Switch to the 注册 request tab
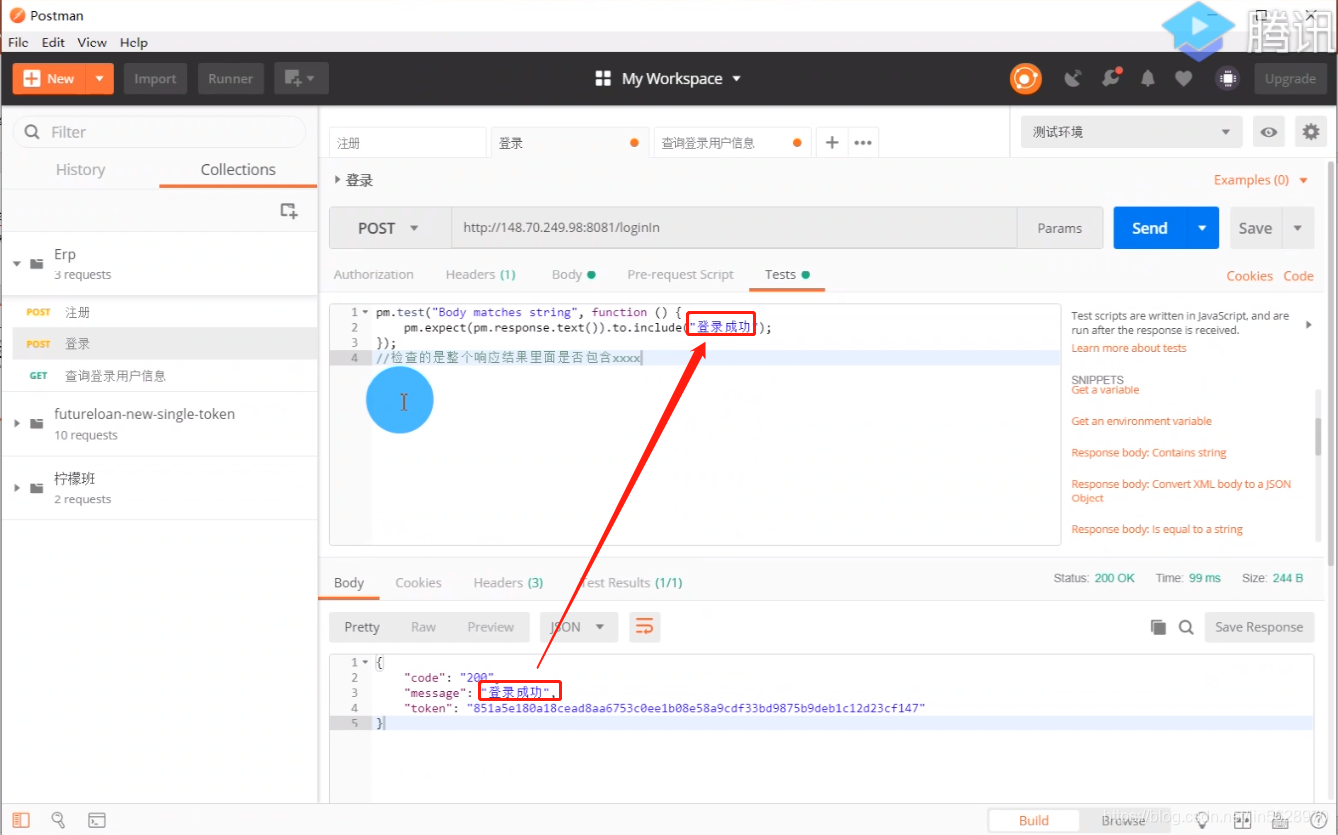Viewport: 1338px width, 835px height. tap(408, 143)
